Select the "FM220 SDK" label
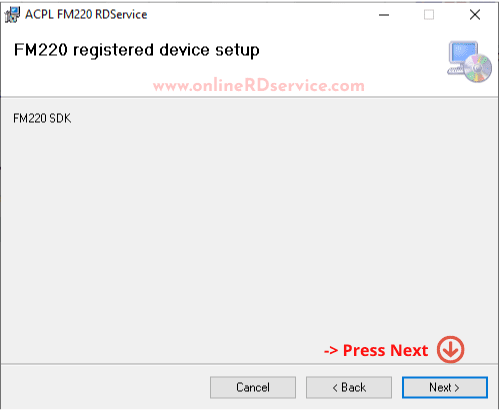Screen dimensions: 499x411 (42, 118)
